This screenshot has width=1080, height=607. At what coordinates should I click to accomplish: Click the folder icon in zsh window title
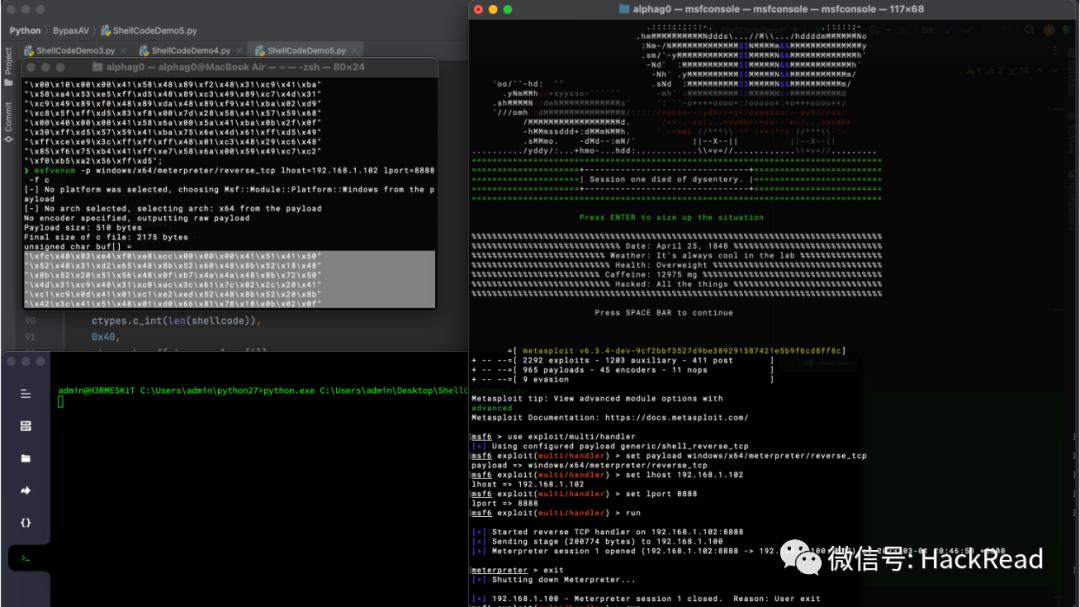[97, 67]
